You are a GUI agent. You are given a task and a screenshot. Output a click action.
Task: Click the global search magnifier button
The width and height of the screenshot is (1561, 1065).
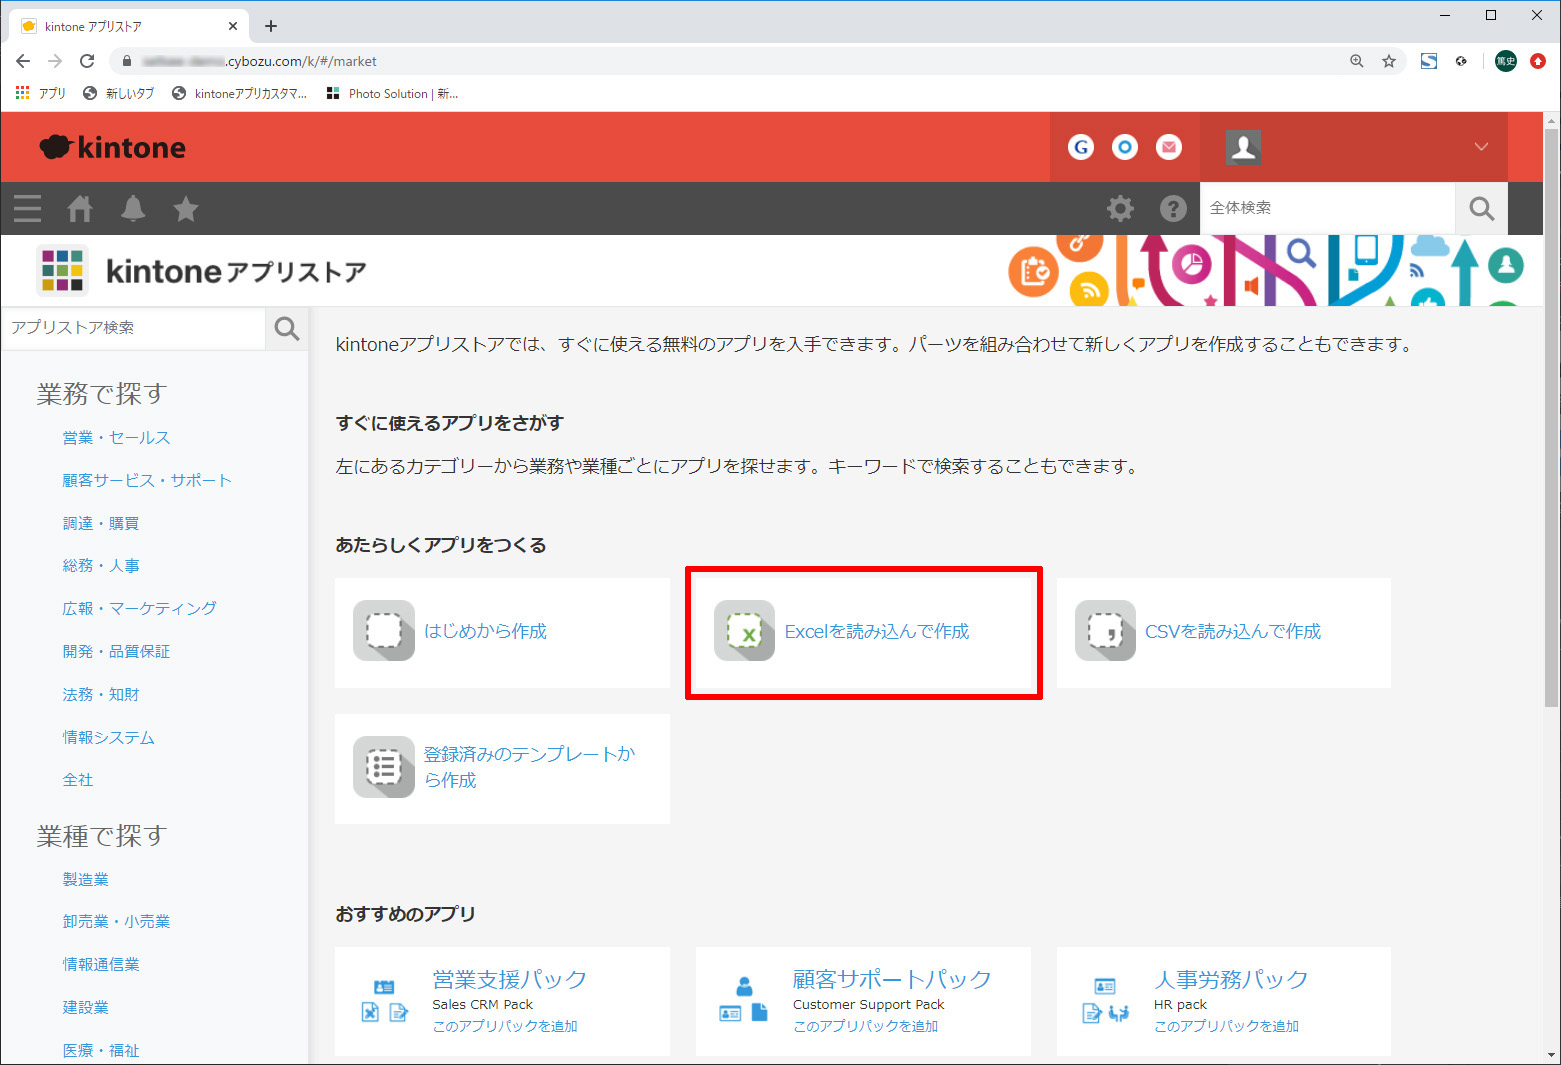point(1481,208)
